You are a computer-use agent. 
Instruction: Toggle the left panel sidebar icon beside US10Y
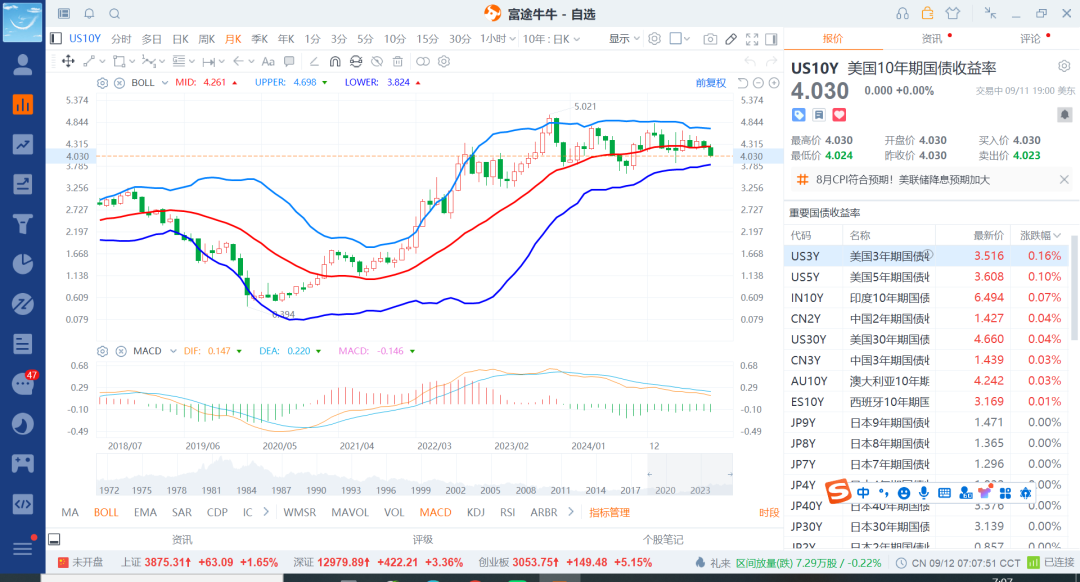coord(56,39)
